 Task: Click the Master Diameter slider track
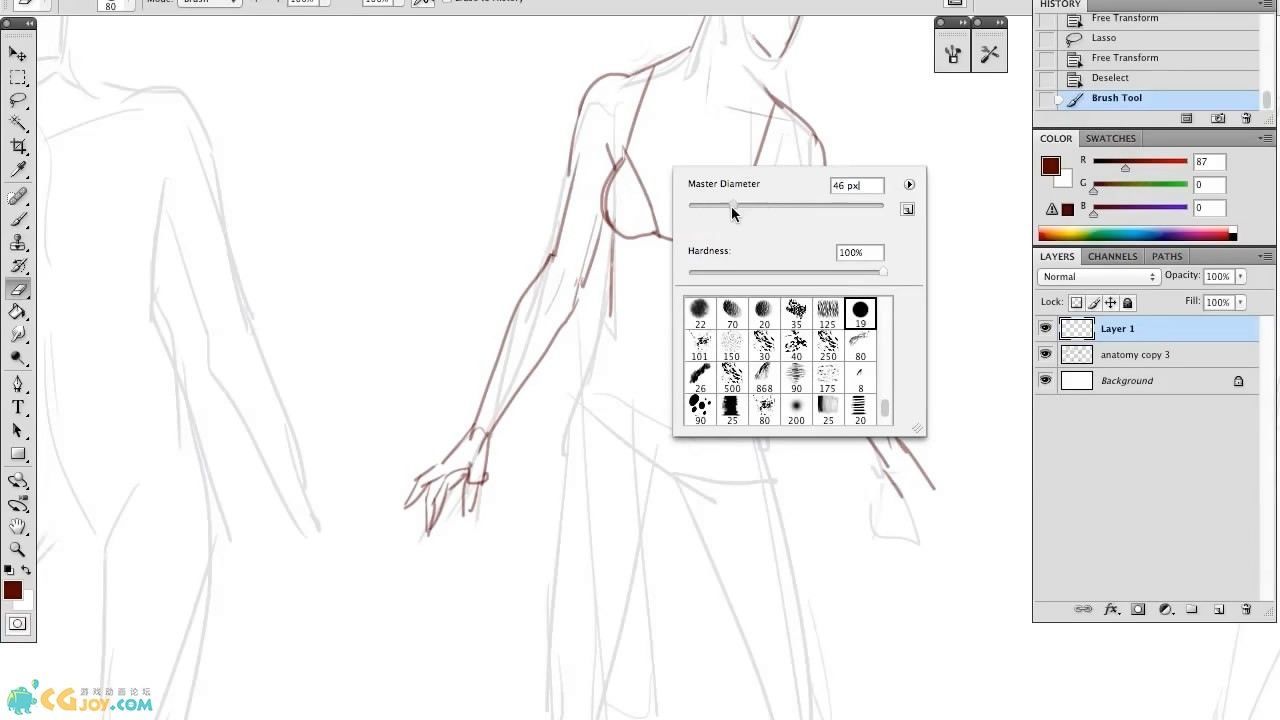[786, 206]
